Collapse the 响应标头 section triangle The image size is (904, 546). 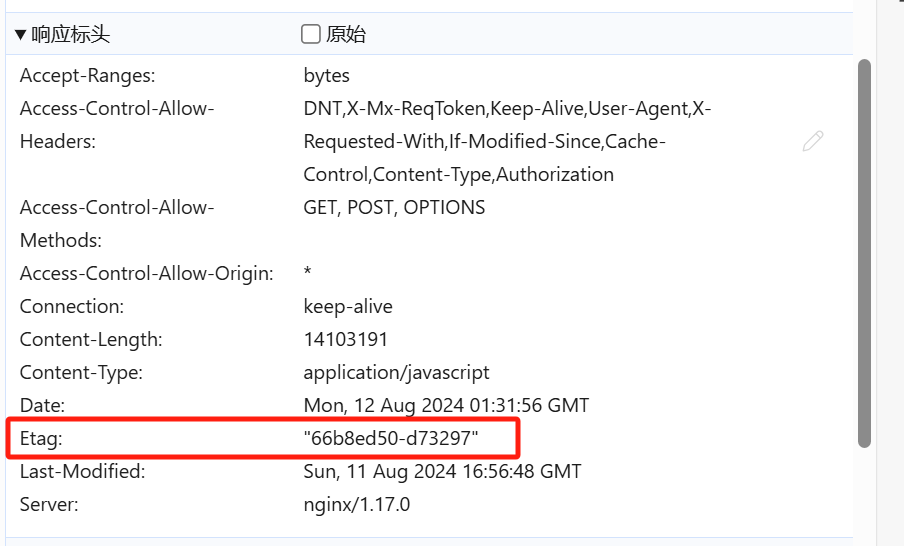pyautogui.click(x=21, y=35)
